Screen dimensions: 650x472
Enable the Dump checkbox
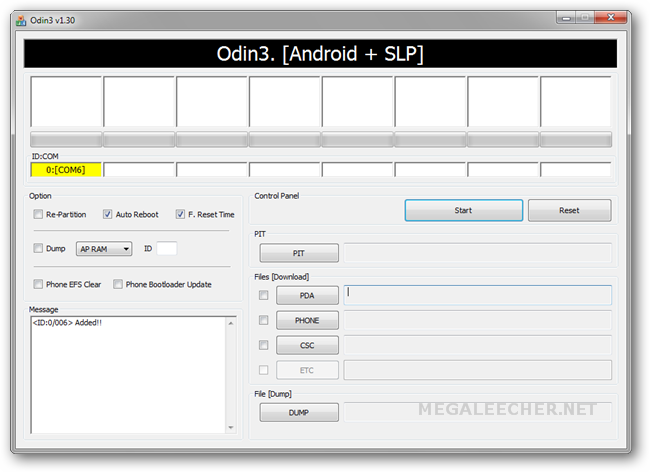click(38, 248)
